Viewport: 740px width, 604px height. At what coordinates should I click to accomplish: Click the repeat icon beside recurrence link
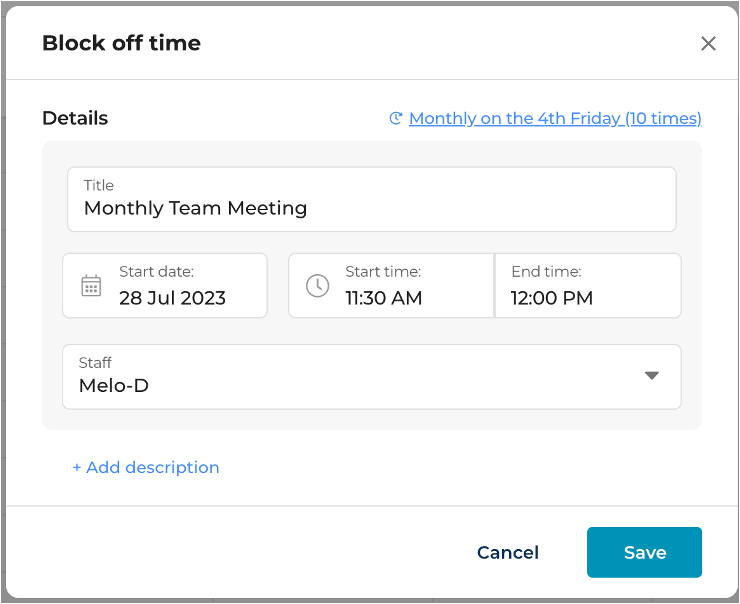point(395,118)
